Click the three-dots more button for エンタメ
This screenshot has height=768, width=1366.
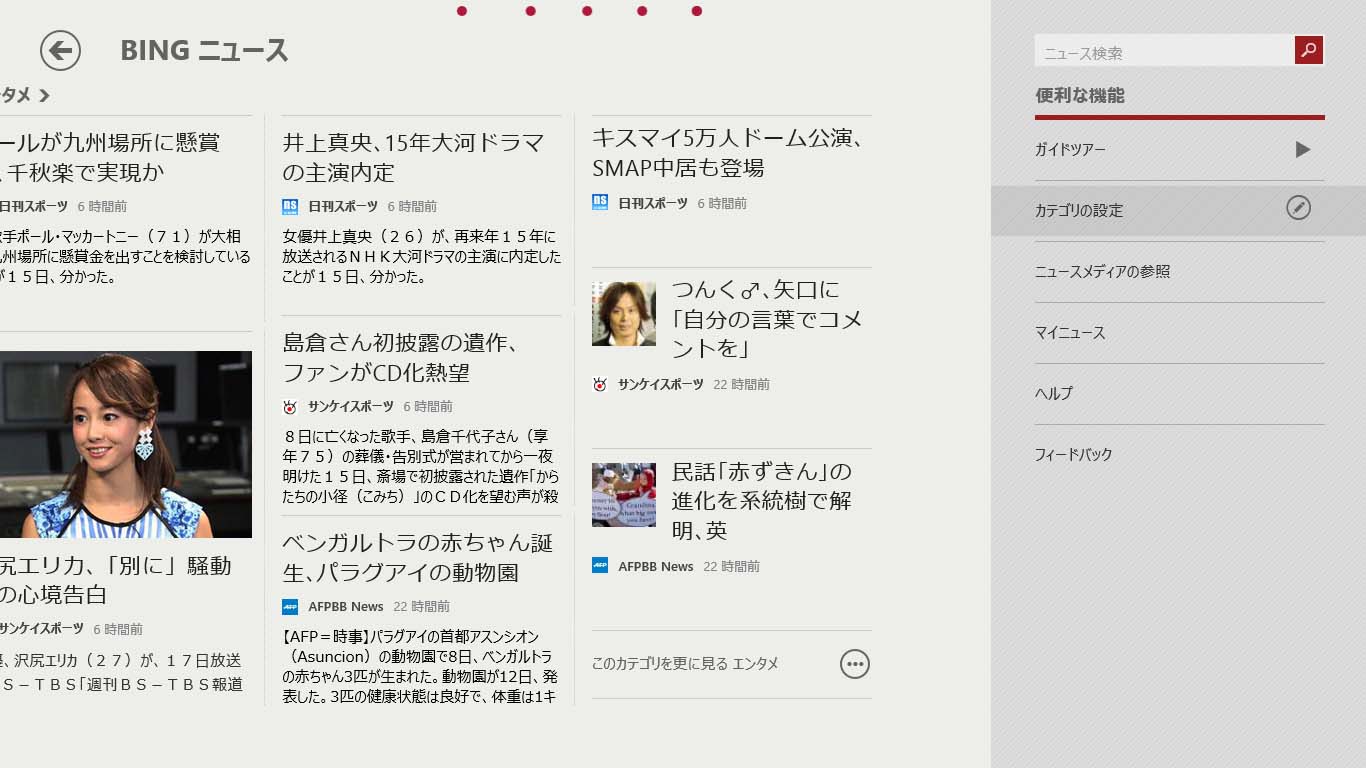tap(855, 663)
